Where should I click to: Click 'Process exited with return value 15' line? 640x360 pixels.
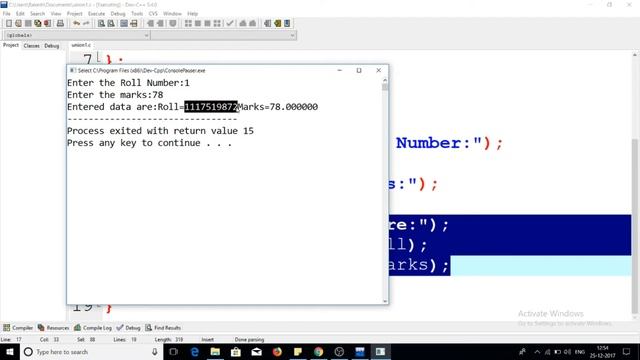160,131
